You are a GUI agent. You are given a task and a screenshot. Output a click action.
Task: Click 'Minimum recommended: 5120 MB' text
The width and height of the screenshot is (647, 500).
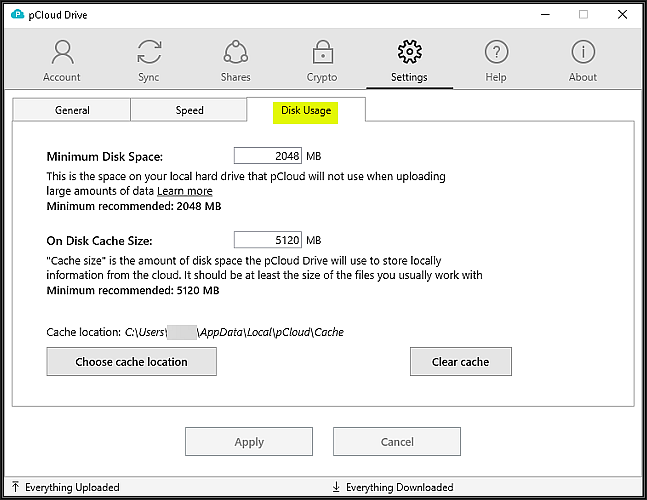click(133, 290)
